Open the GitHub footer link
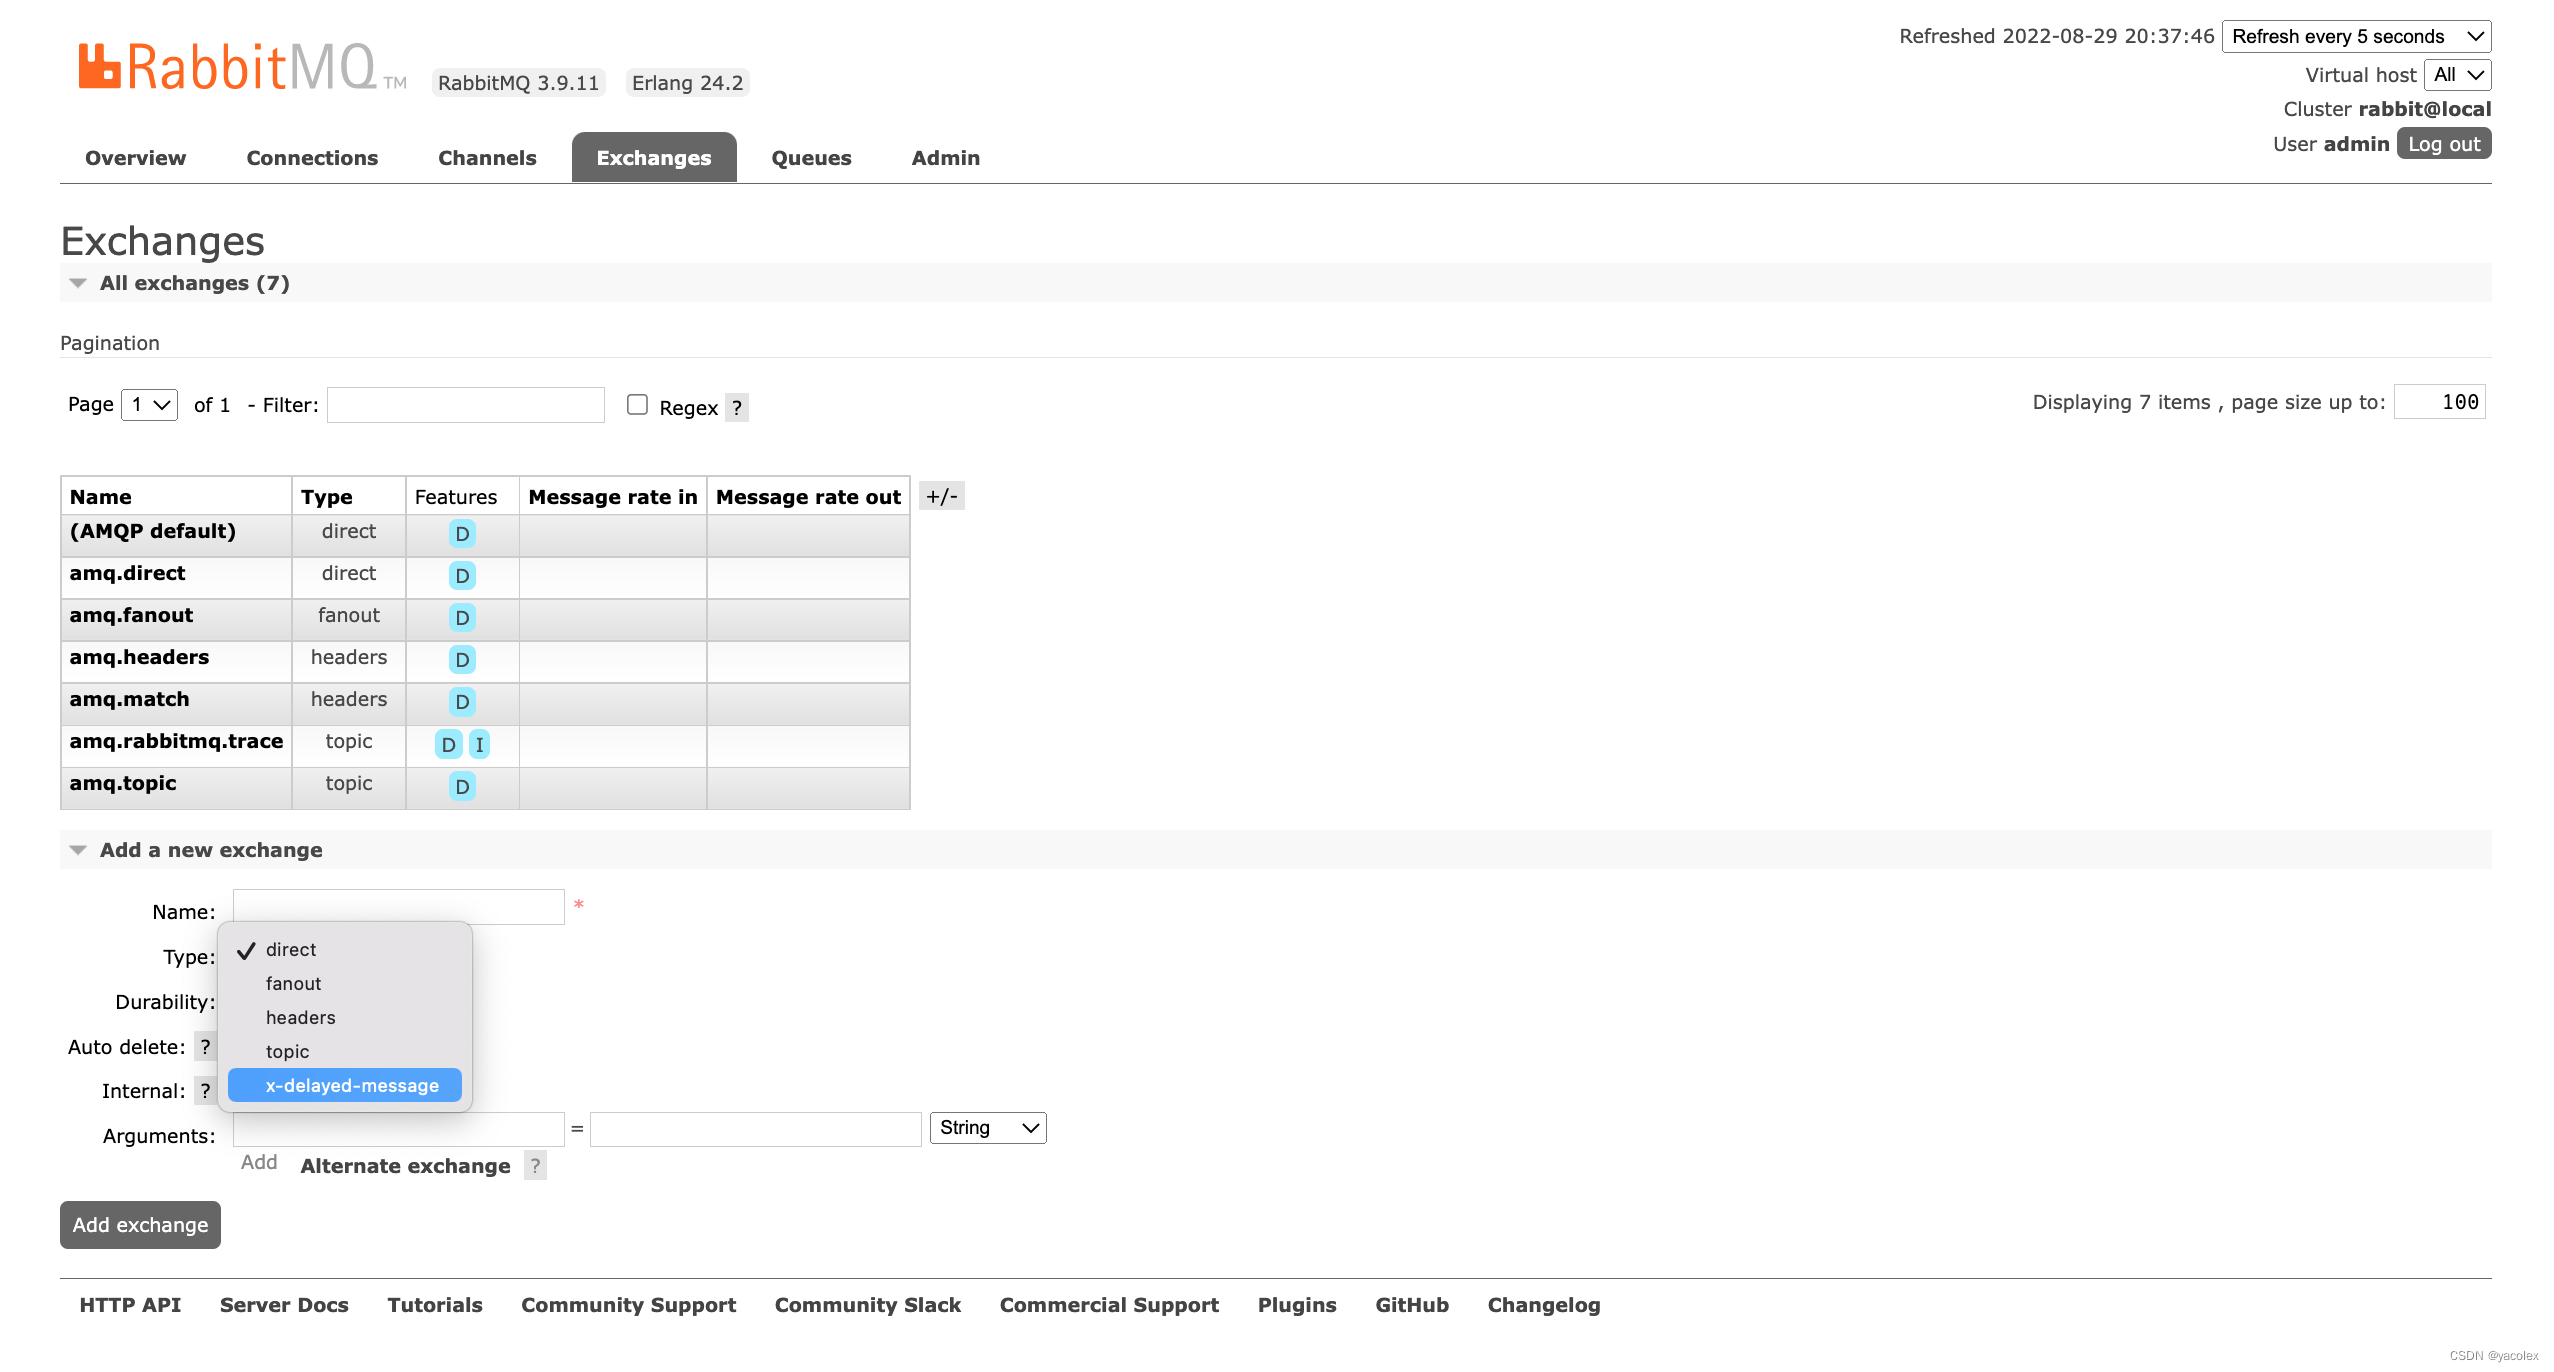The image size is (2554, 1372). tap(1412, 1305)
